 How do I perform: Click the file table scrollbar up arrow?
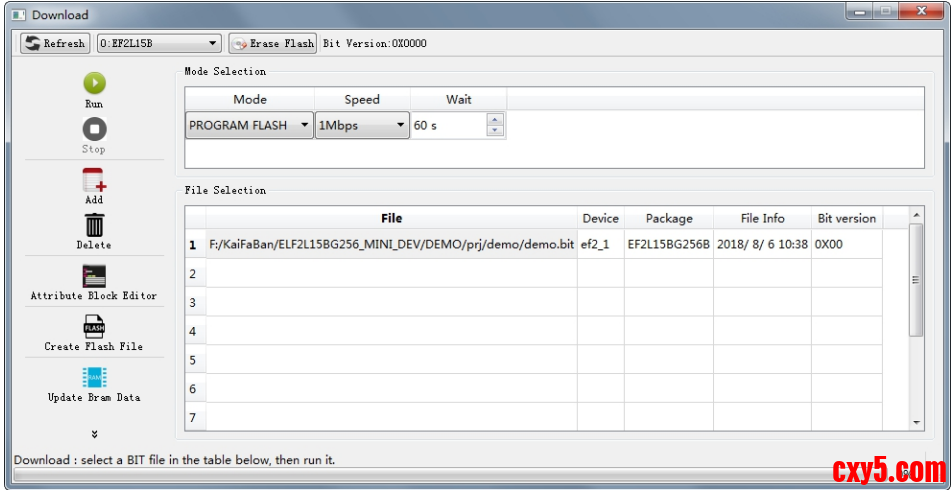(916, 215)
